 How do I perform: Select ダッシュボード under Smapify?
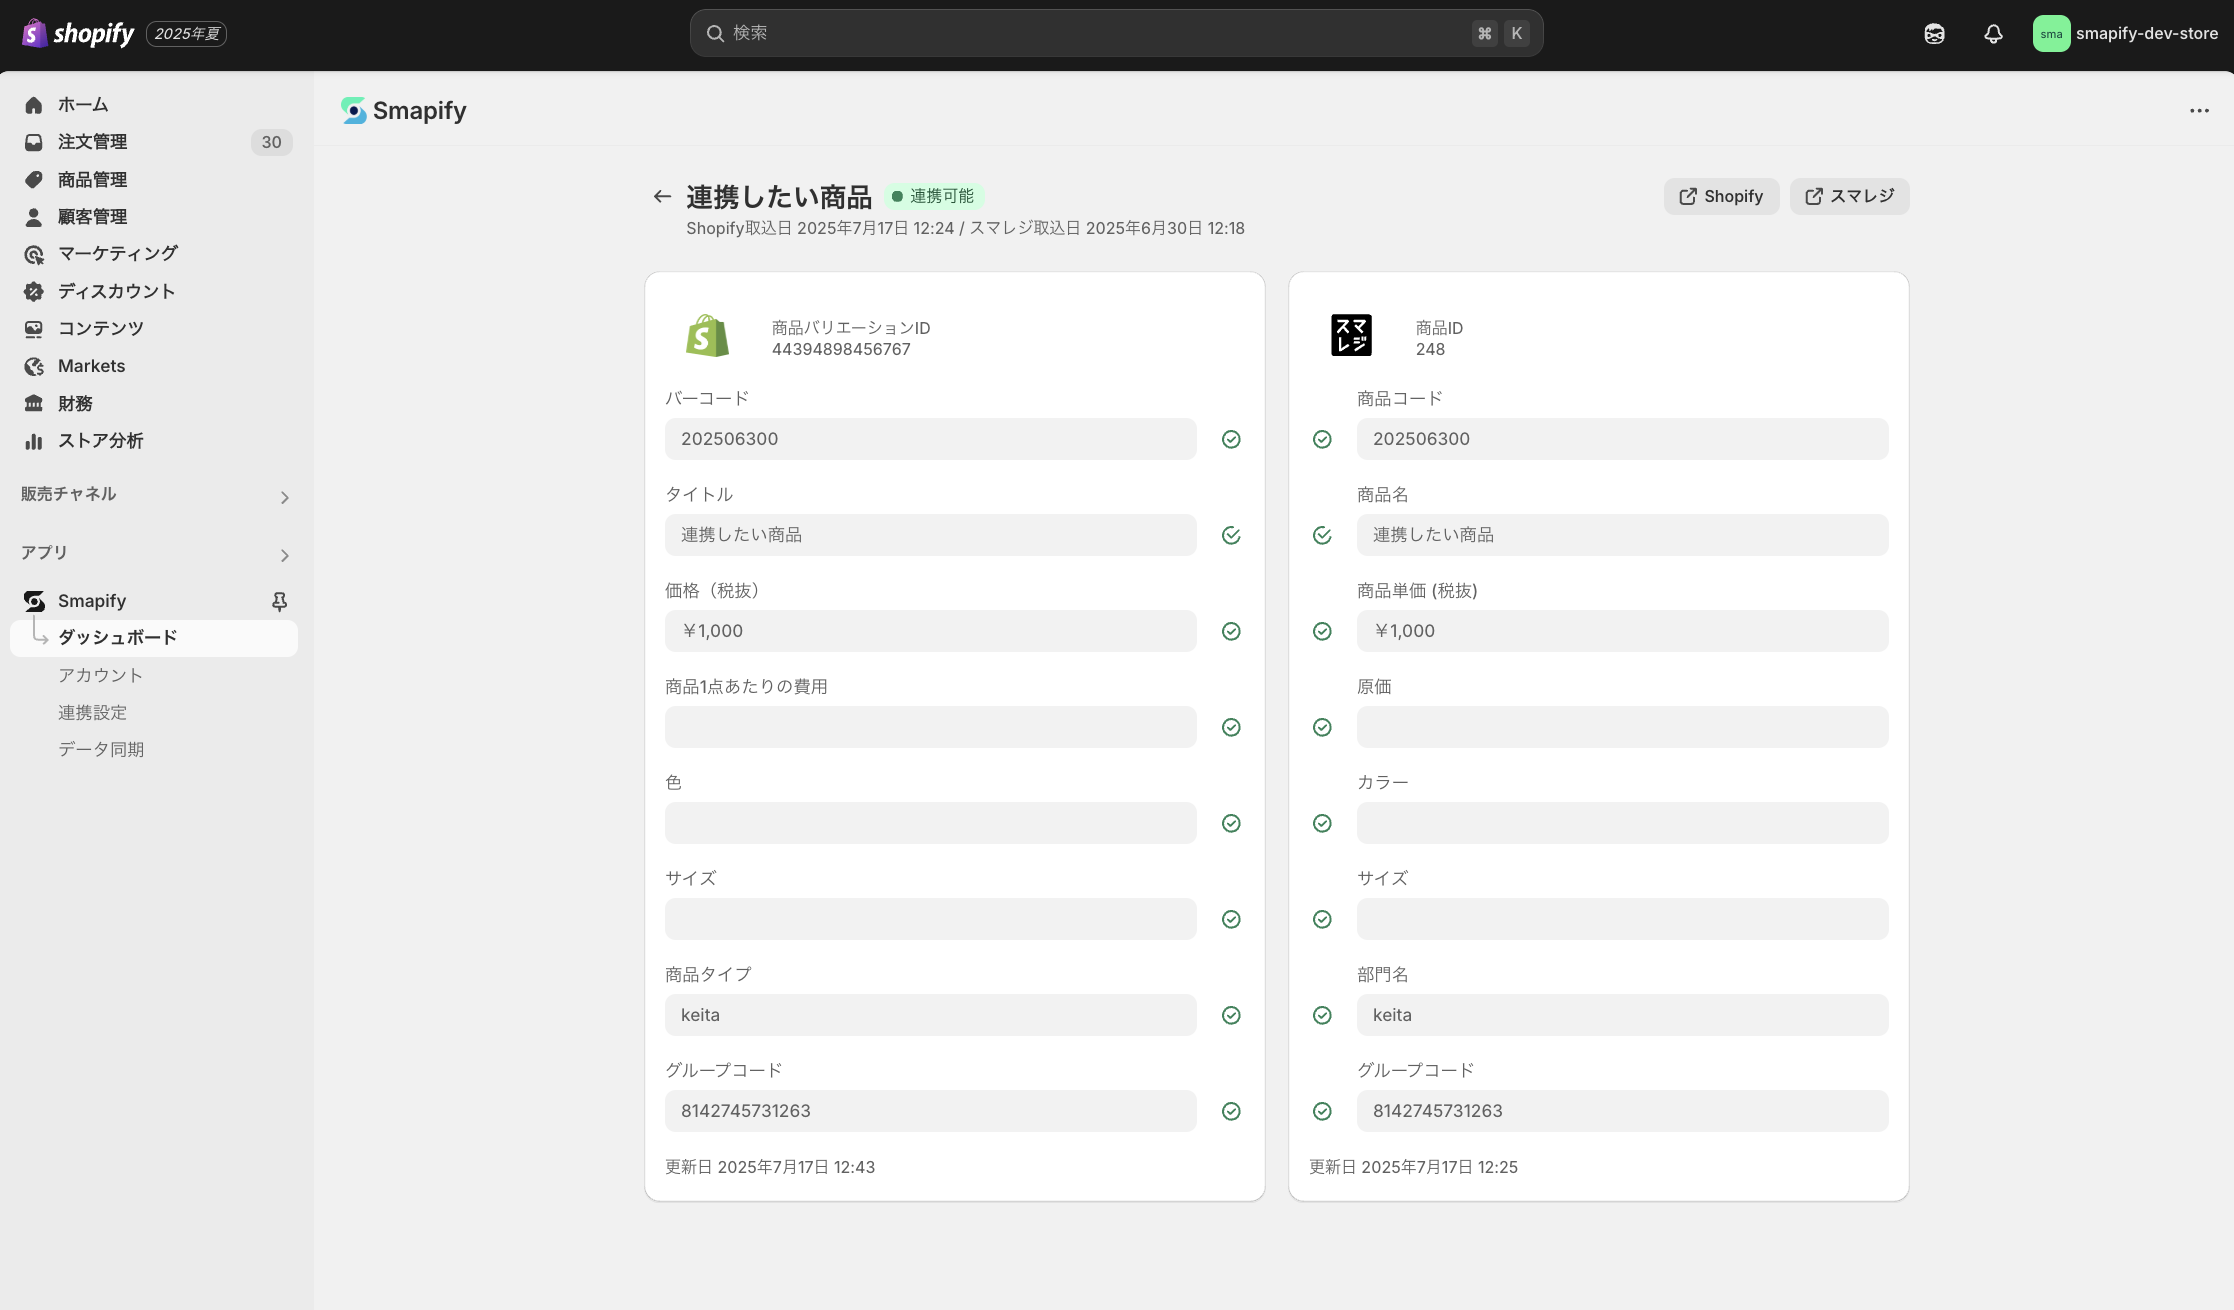[x=154, y=638]
